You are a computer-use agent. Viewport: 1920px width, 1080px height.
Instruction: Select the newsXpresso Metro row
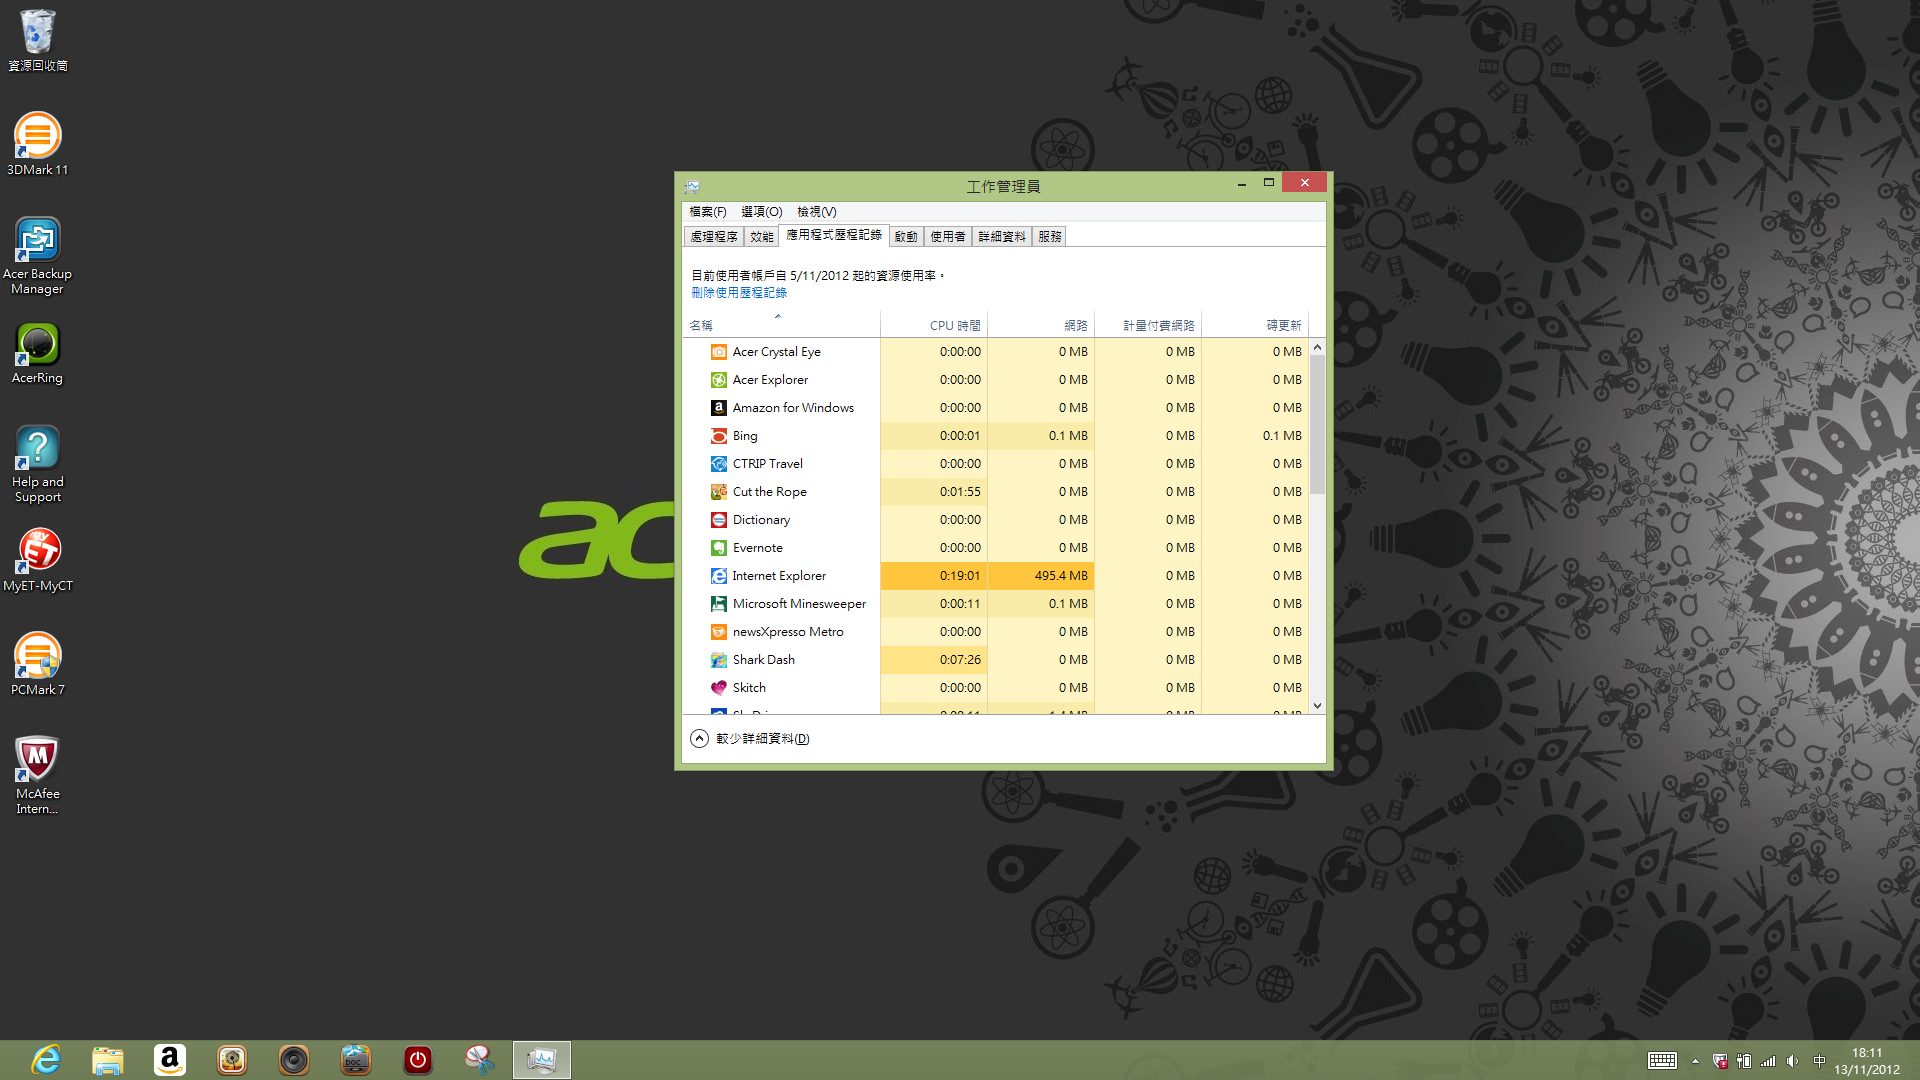[x=995, y=632]
